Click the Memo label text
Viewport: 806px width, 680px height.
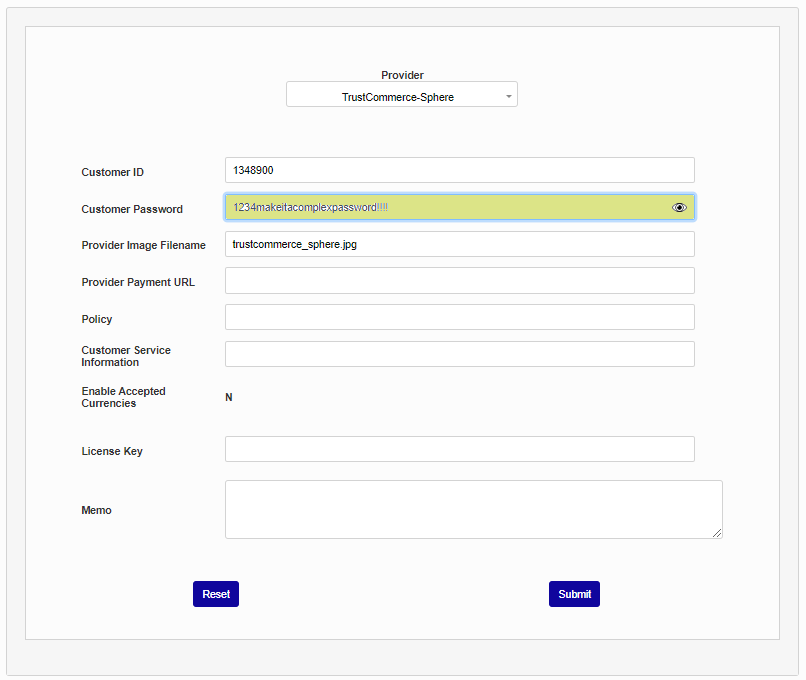coord(96,510)
